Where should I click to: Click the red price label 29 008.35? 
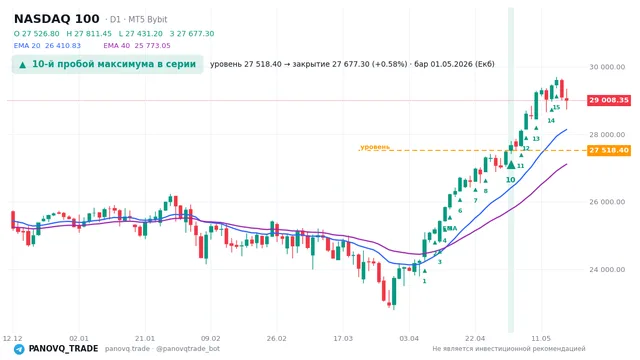click(x=609, y=100)
